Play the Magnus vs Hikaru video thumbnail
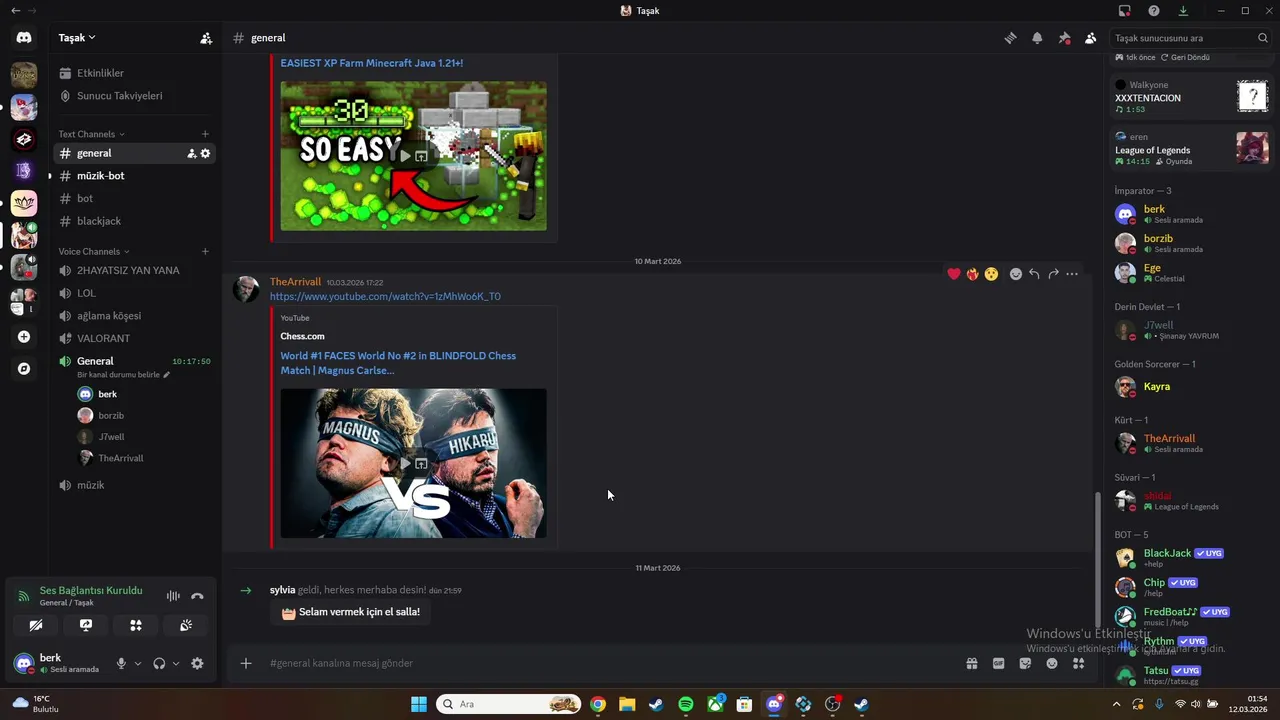The image size is (1280, 720). [413, 463]
